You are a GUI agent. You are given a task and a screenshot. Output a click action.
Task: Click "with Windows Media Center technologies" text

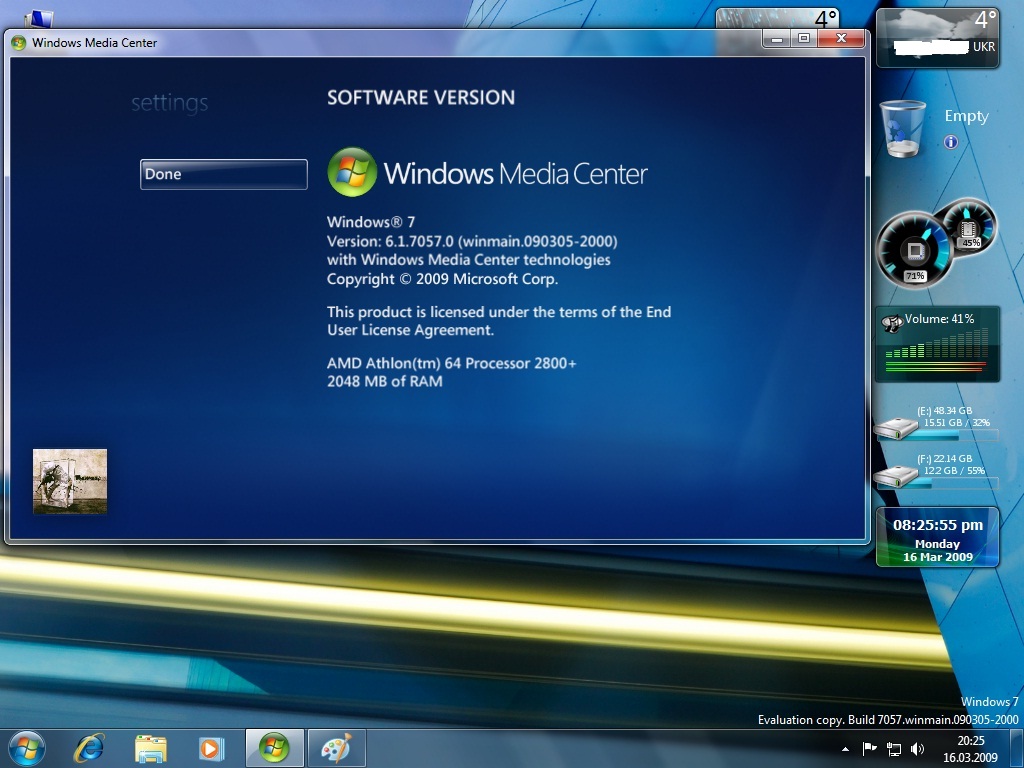pos(469,260)
